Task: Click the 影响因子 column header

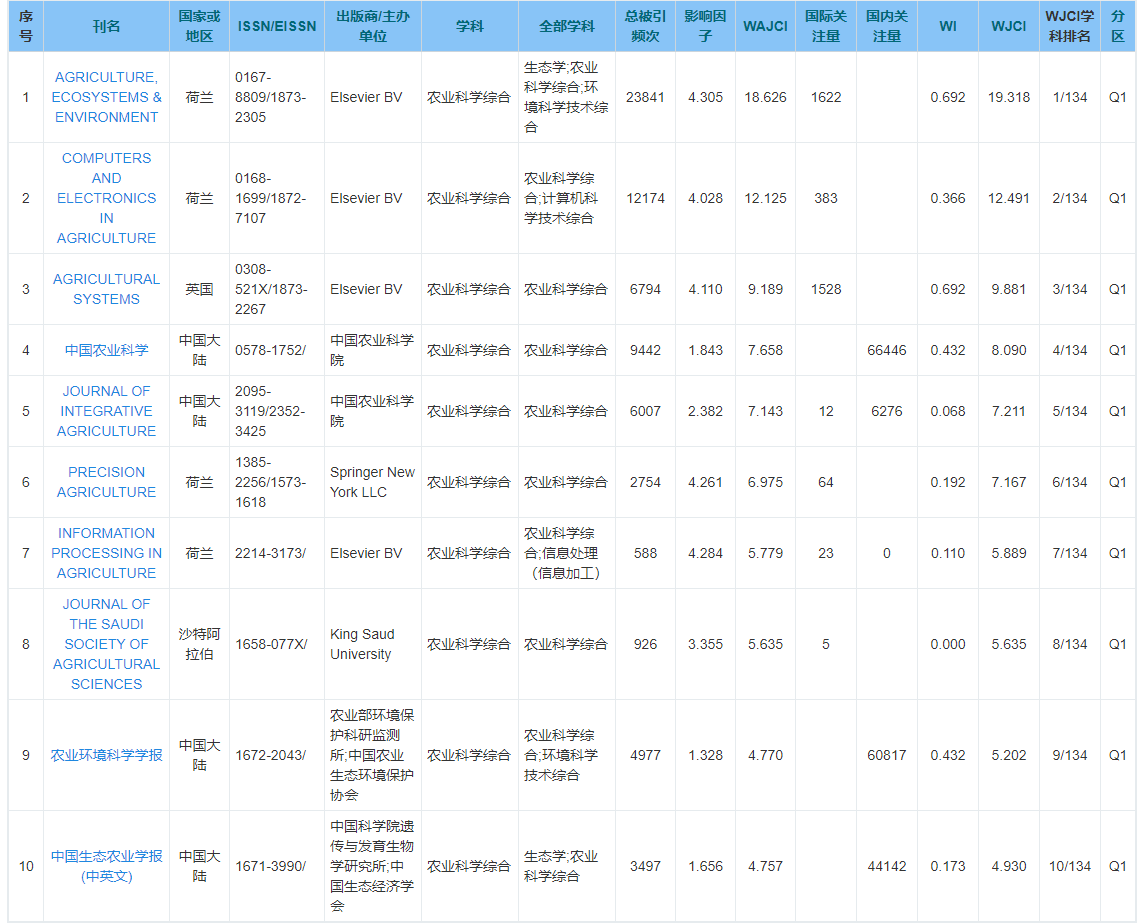Action: (x=705, y=26)
